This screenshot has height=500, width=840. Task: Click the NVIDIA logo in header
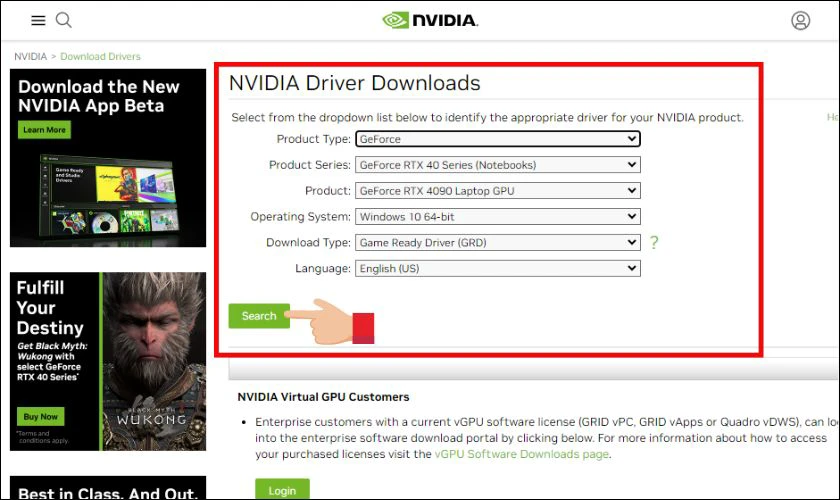[x=430, y=20]
